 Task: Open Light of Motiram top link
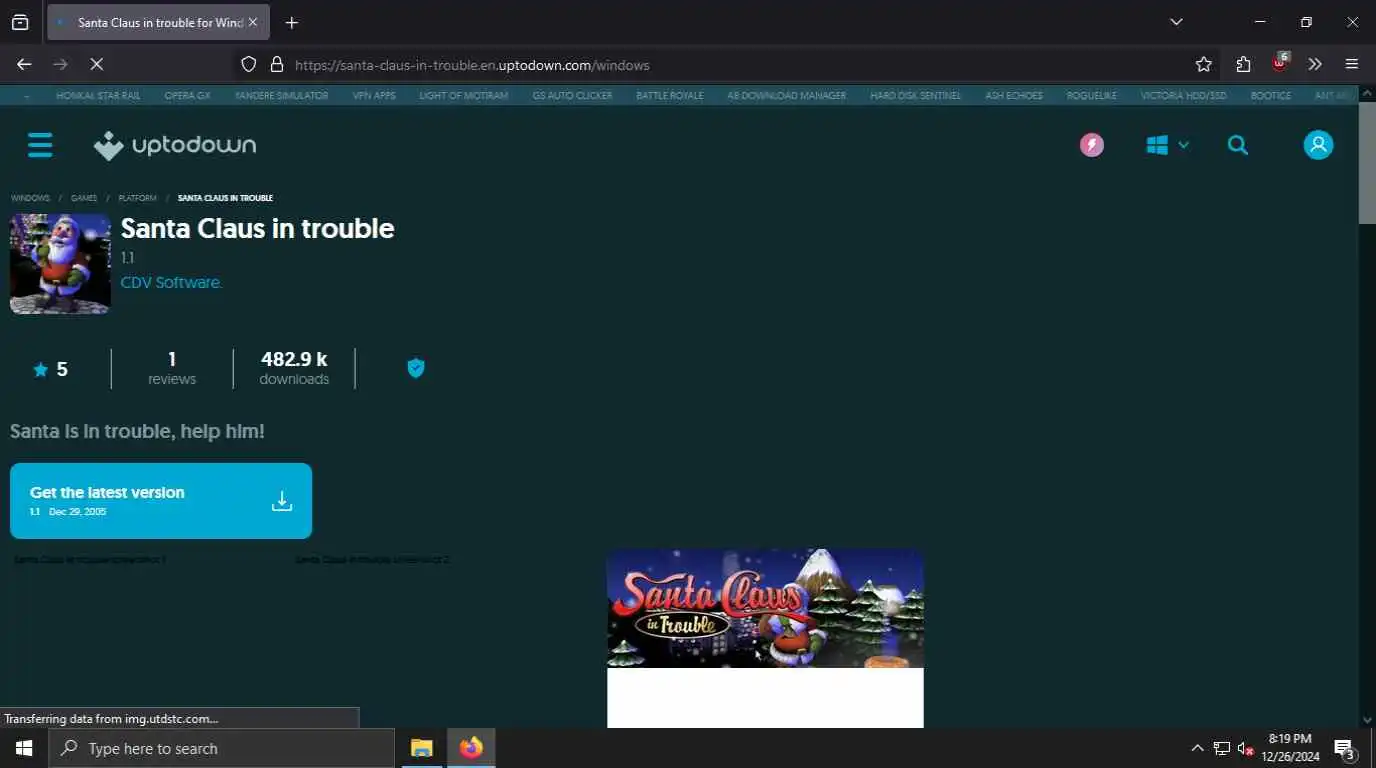tap(464, 96)
